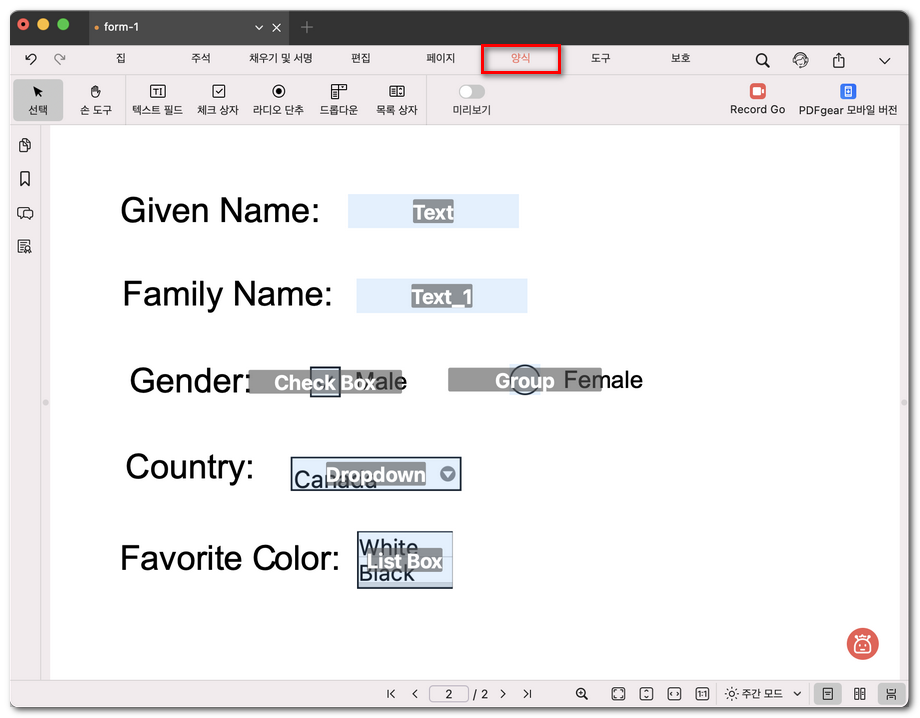Screen dimensions: 920x718
Task: Pick the 목록 상자 list box tool
Action: (x=396, y=100)
